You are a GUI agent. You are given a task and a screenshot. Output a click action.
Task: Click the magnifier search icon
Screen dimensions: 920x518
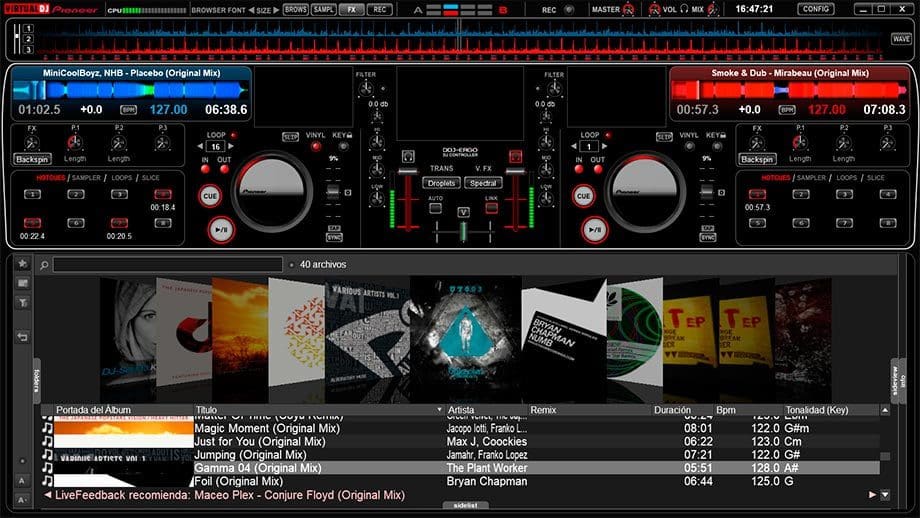pyautogui.click(x=44, y=265)
